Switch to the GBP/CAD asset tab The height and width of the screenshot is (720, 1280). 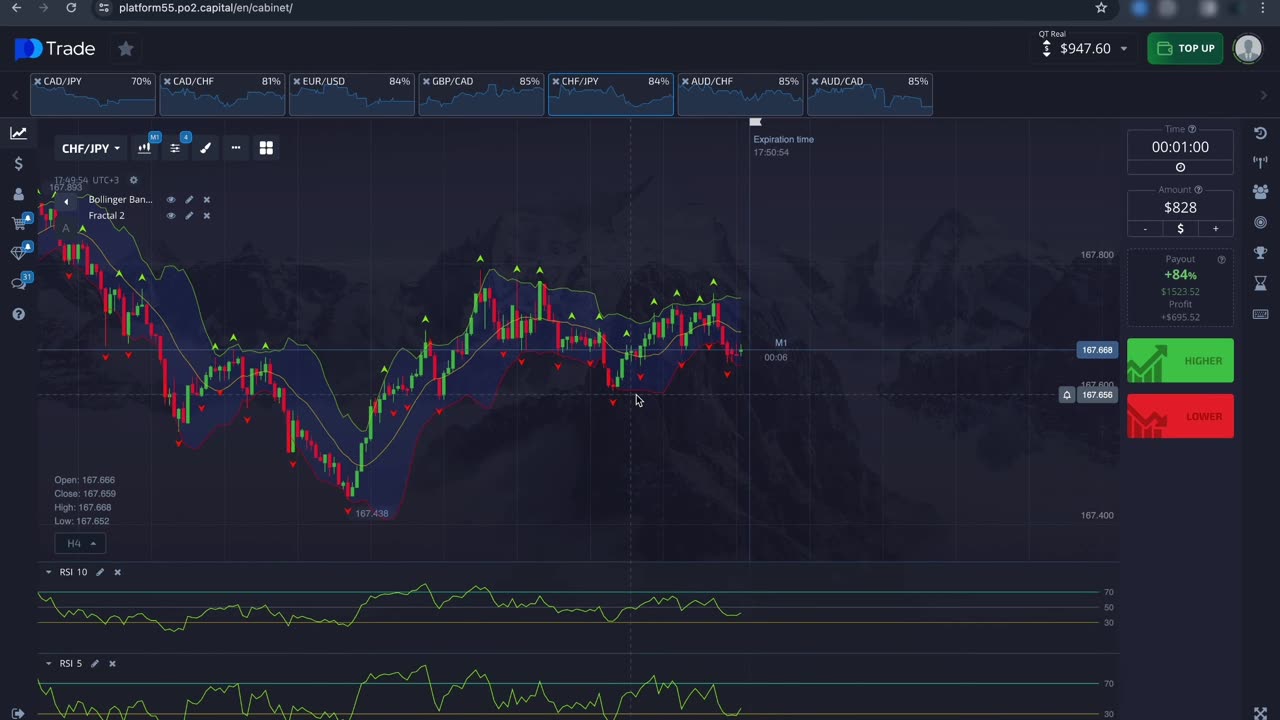point(481,94)
